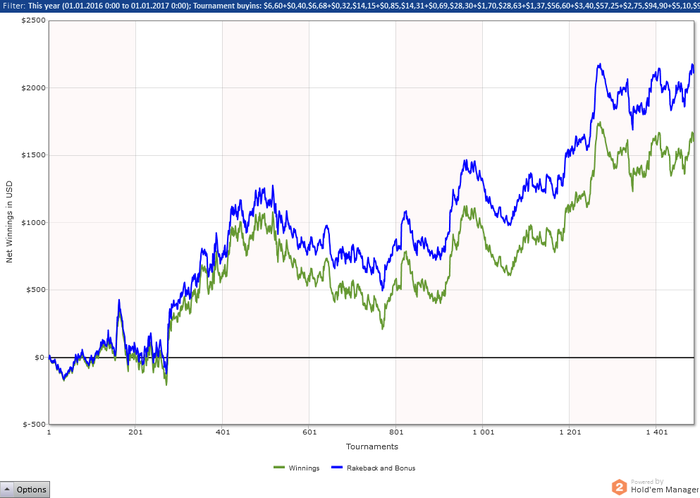700x498 pixels.
Task: Click the 201 x-axis label
Action: 136,432
